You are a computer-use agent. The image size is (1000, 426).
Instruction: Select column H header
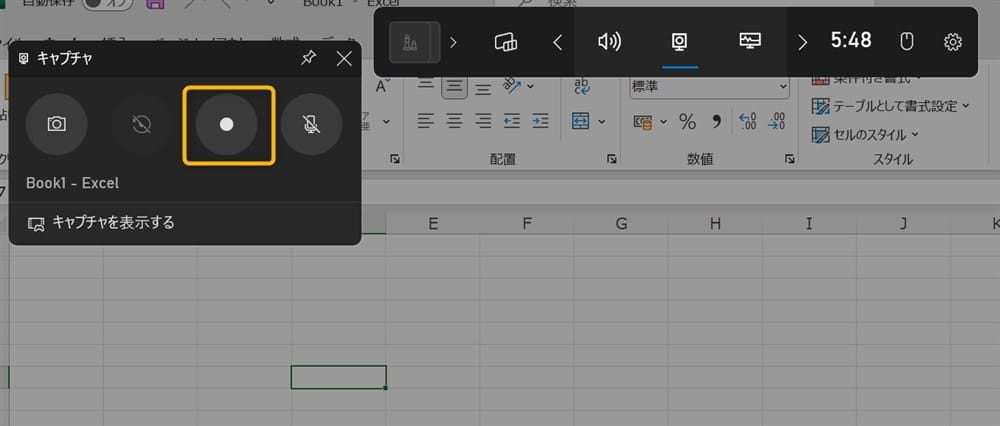click(x=715, y=223)
